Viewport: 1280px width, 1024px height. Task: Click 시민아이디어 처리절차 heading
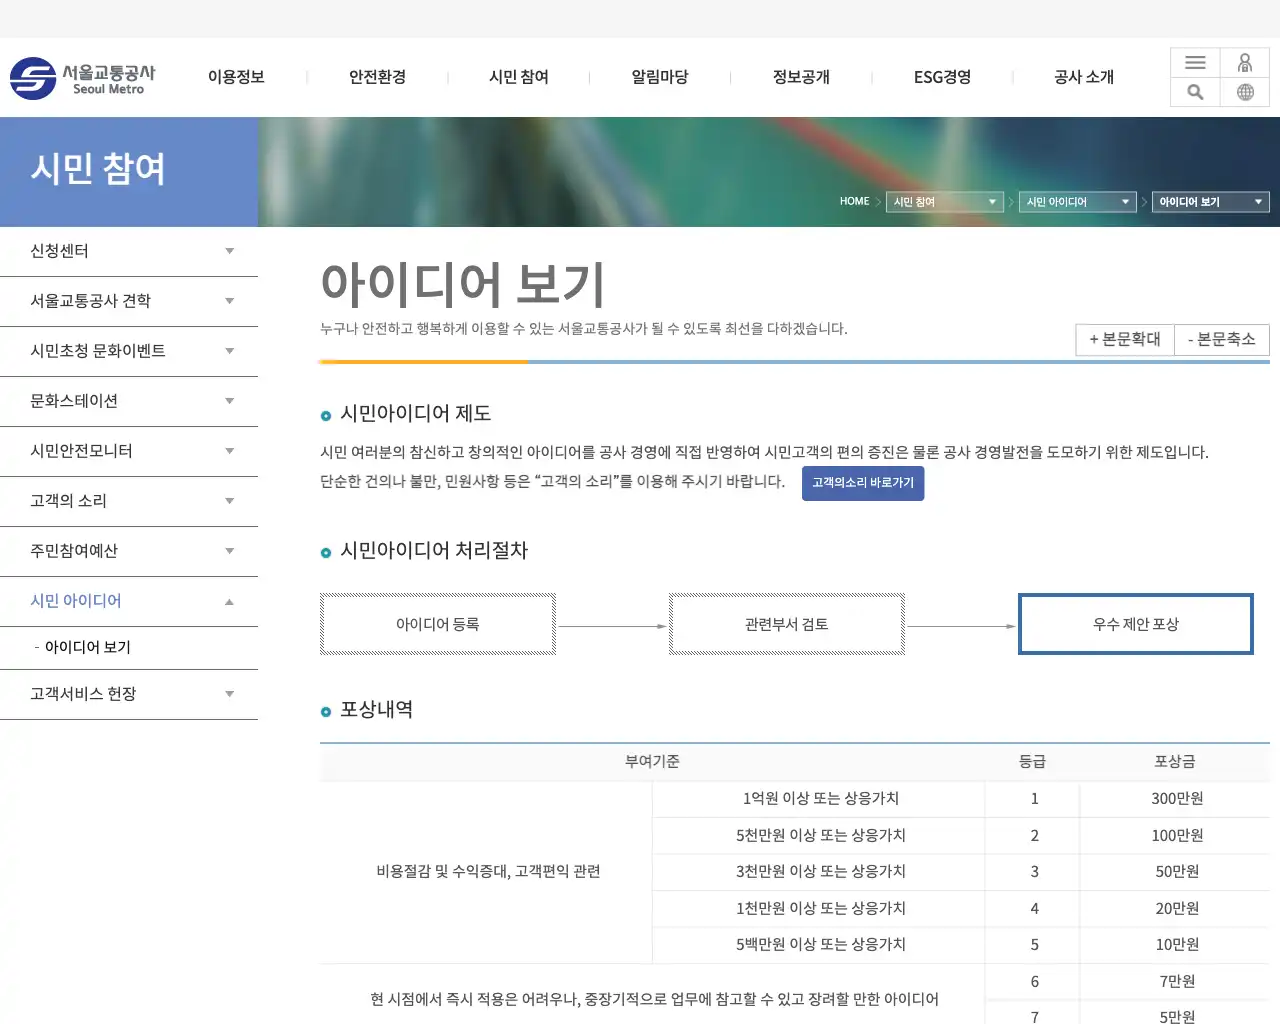tap(434, 551)
